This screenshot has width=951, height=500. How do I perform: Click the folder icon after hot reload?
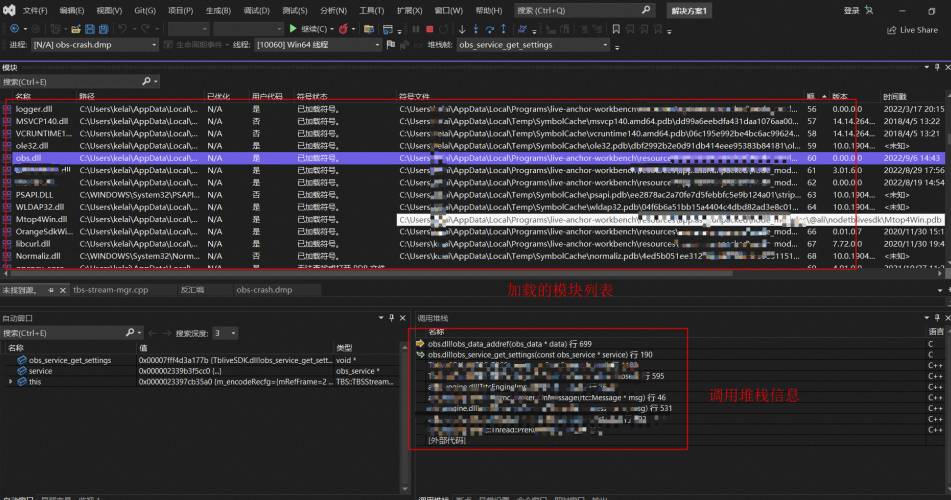coord(369,29)
